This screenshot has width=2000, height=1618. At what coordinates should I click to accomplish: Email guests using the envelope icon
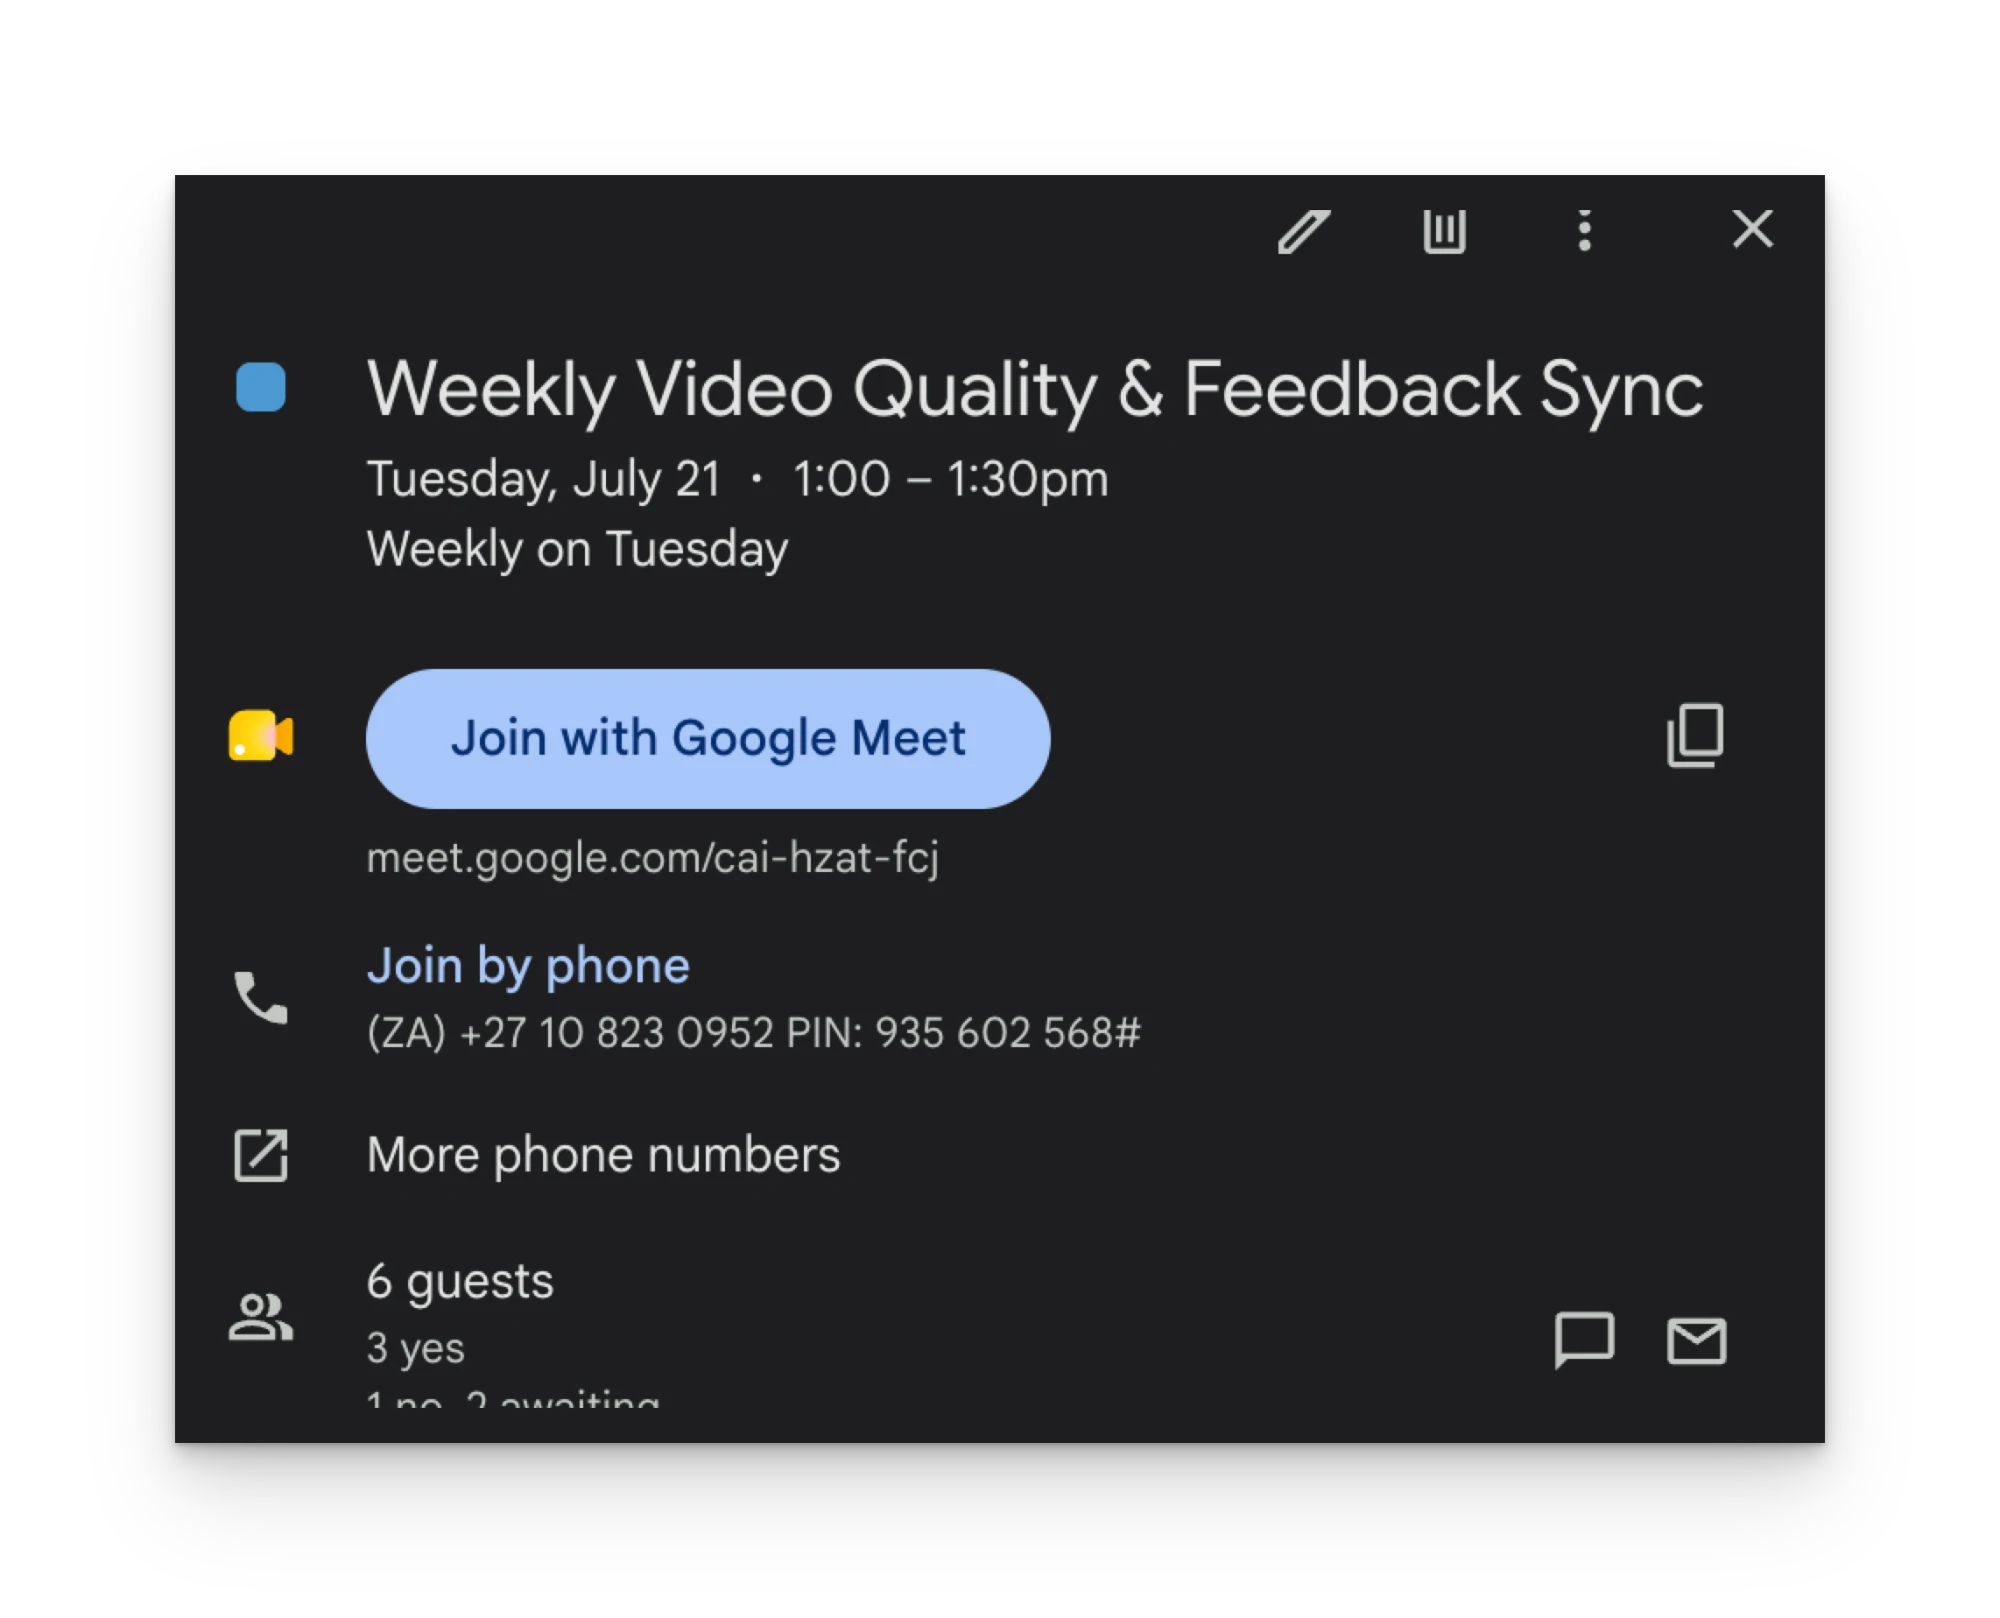(1696, 1341)
